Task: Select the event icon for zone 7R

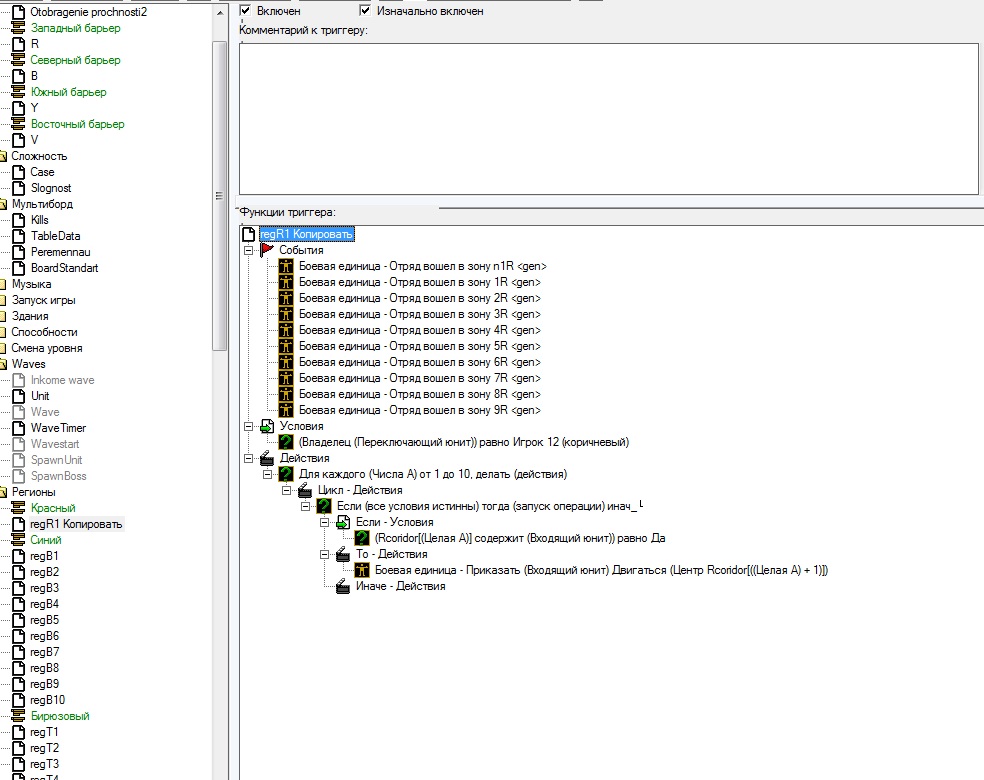Action: [x=286, y=378]
